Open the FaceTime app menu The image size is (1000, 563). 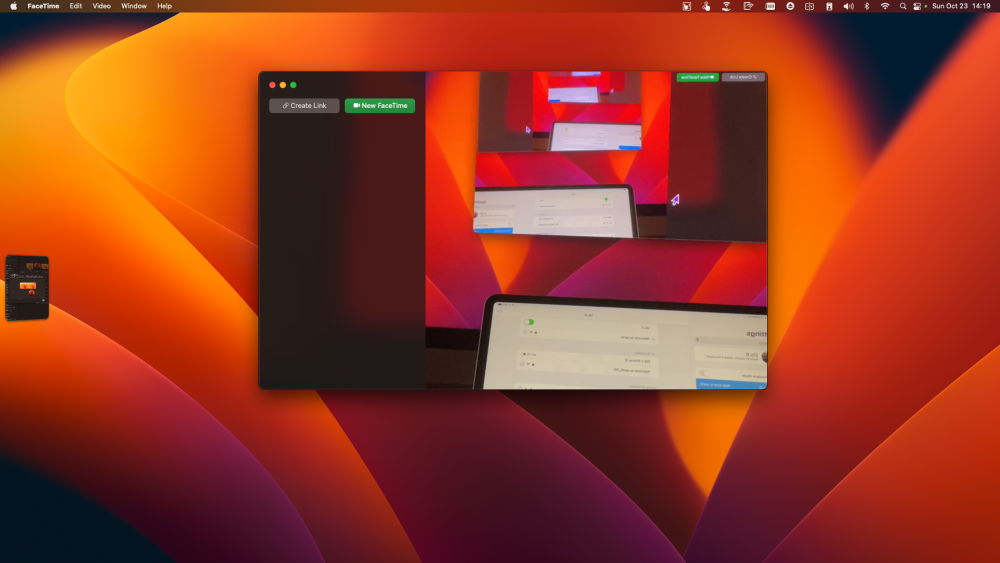pyautogui.click(x=43, y=6)
